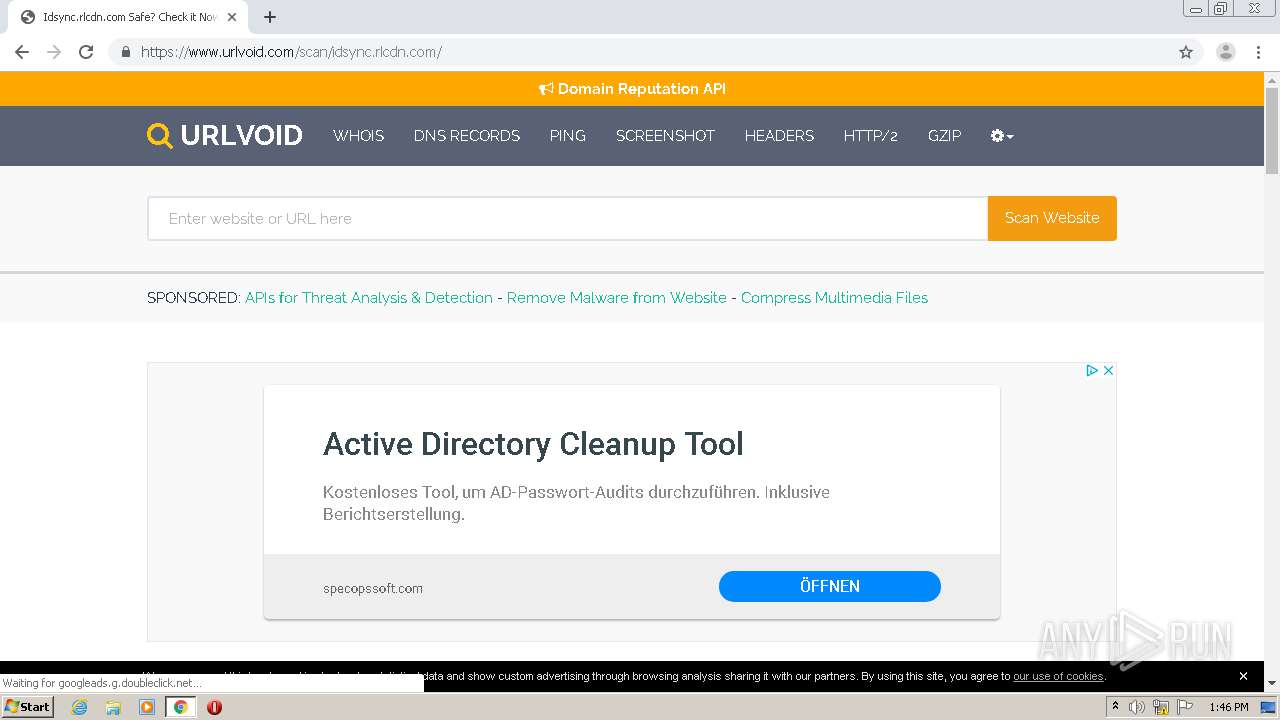The height and width of the screenshot is (720, 1280).
Task: Focus the Enter website or URL field
Action: point(568,218)
